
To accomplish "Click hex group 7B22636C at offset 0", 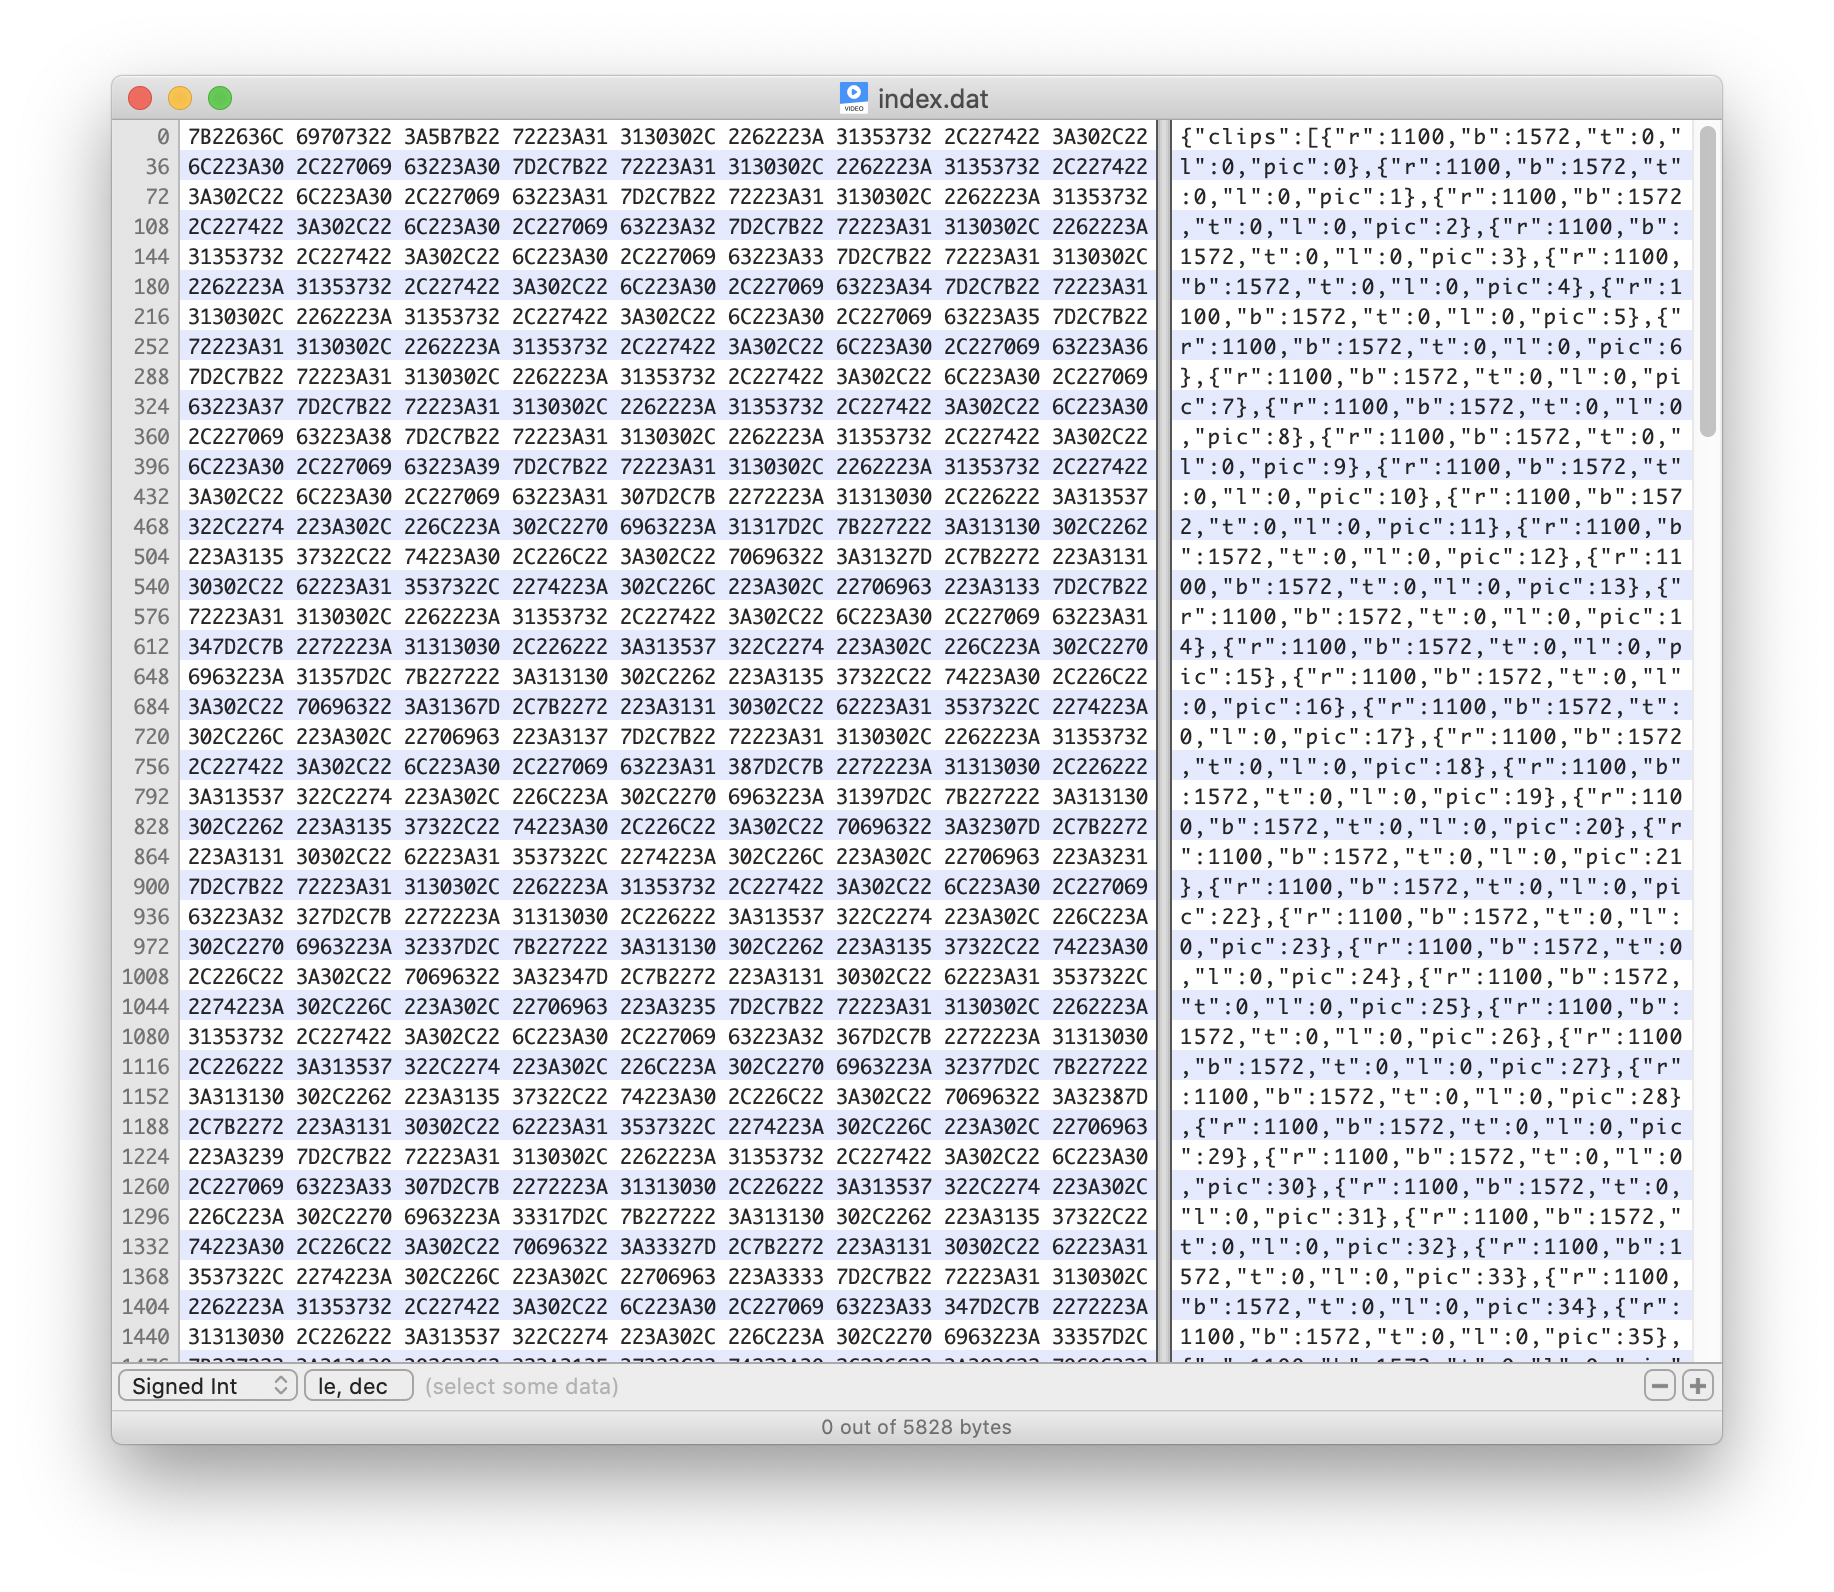I will coord(236,136).
